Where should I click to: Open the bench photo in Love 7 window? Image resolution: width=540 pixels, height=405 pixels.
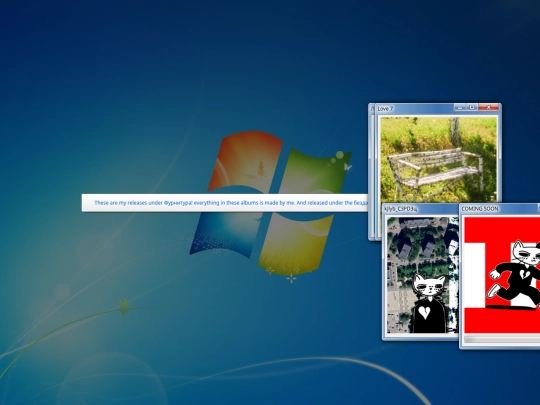point(438,159)
